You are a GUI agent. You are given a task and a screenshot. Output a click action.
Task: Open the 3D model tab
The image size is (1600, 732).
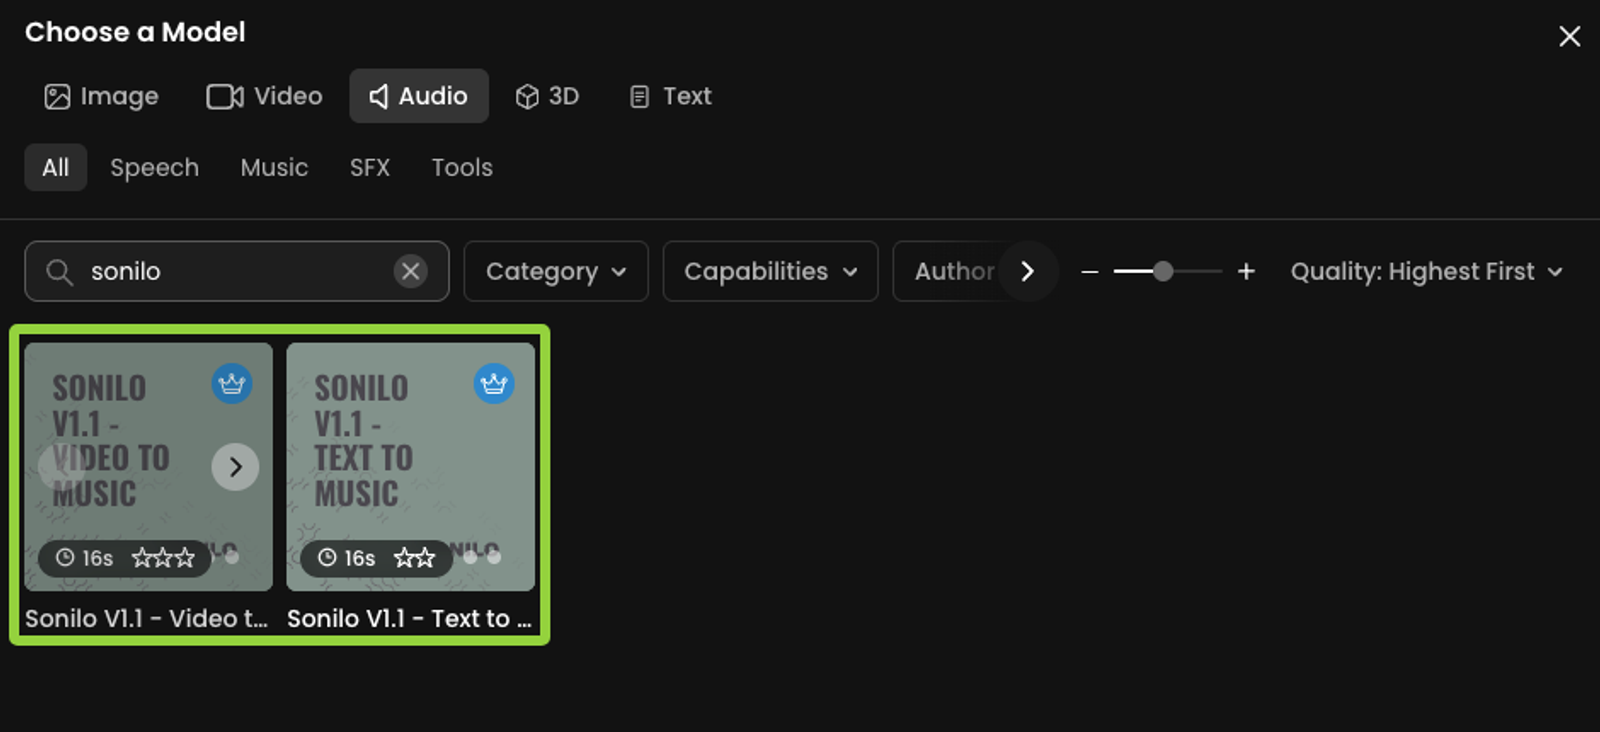click(547, 96)
